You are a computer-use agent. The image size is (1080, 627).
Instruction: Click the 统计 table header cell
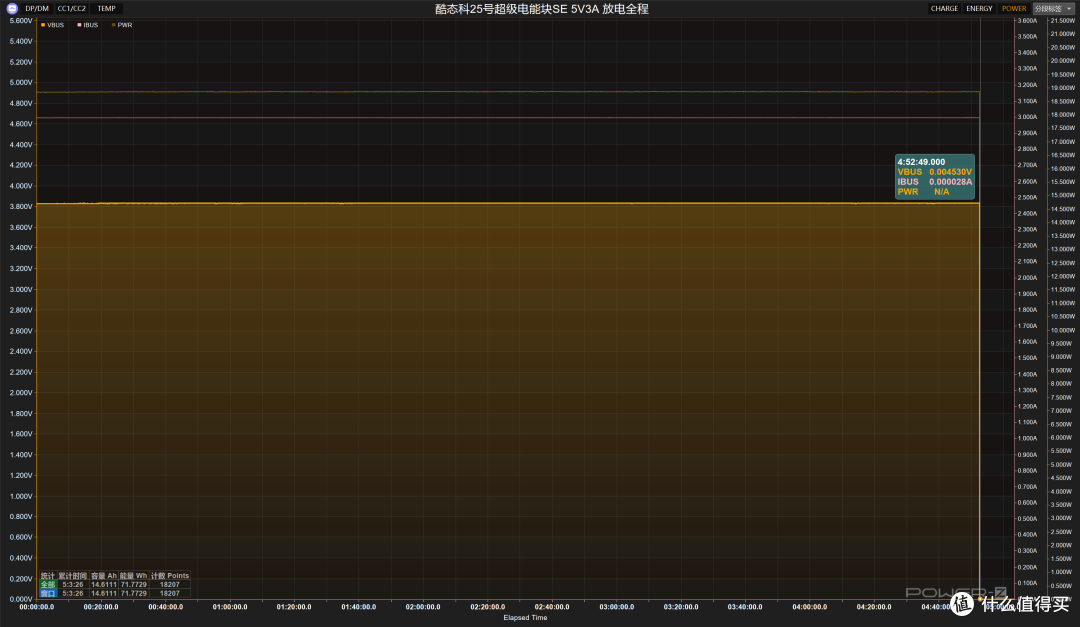48,576
